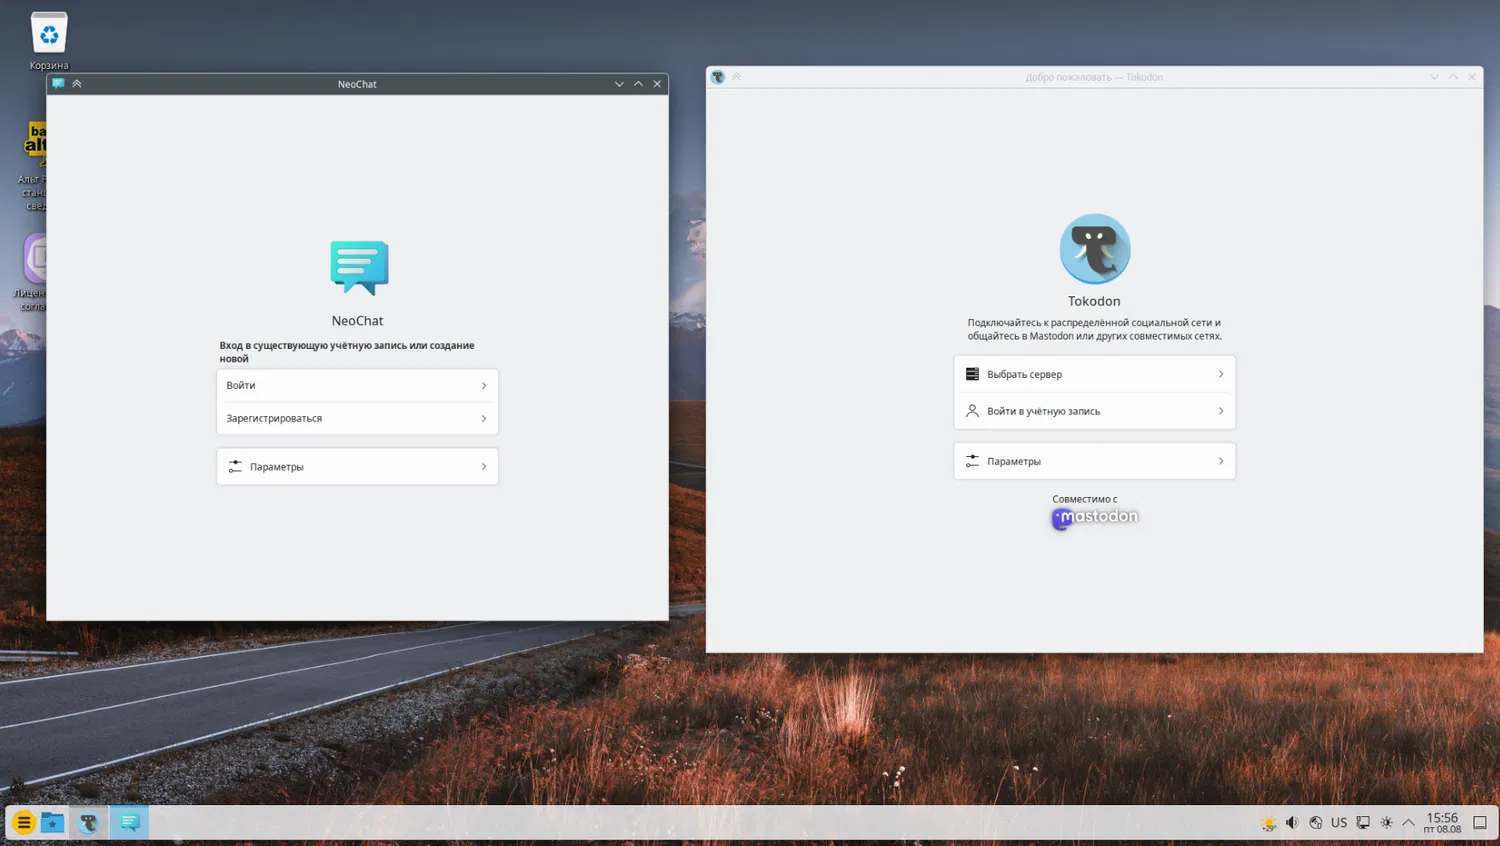Click the updates/notifier globe icon in tray
The width and height of the screenshot is (1500, 846).
[x=1316, y=823]
